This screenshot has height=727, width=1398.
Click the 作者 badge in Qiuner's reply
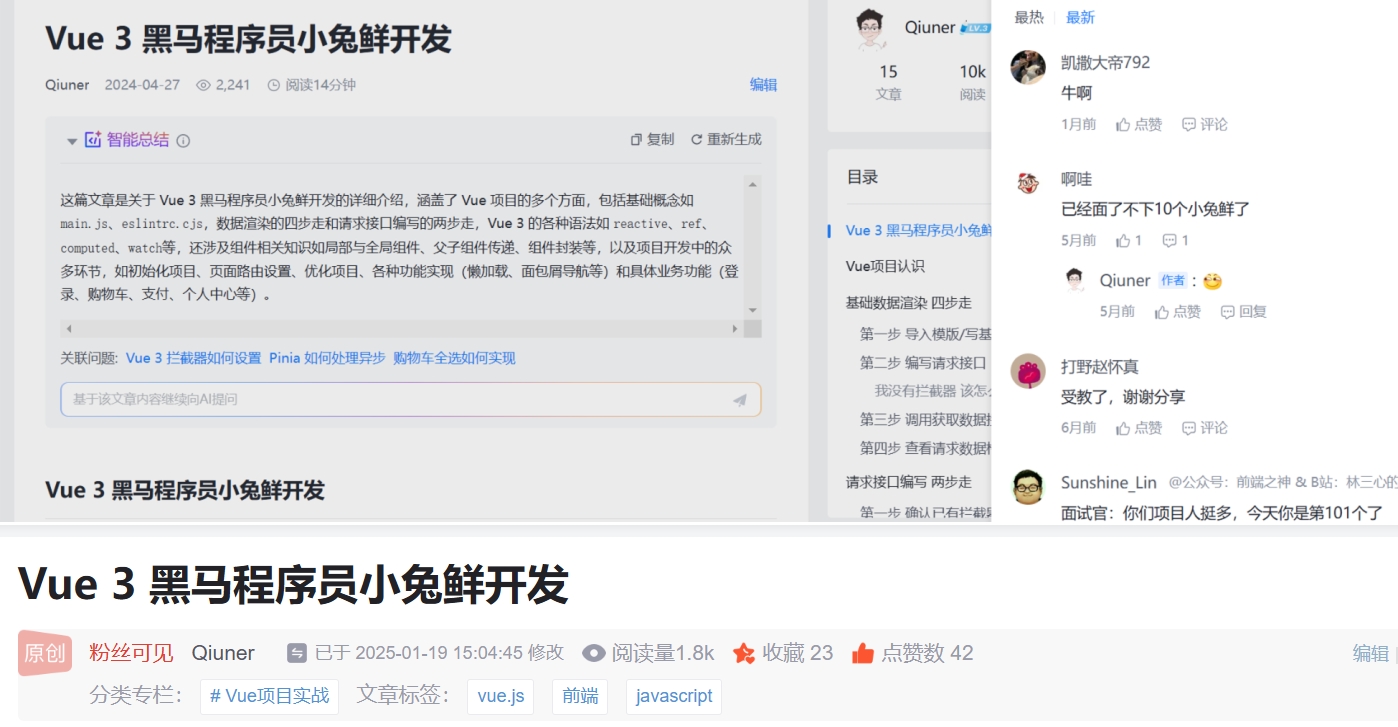[1173, 281]
